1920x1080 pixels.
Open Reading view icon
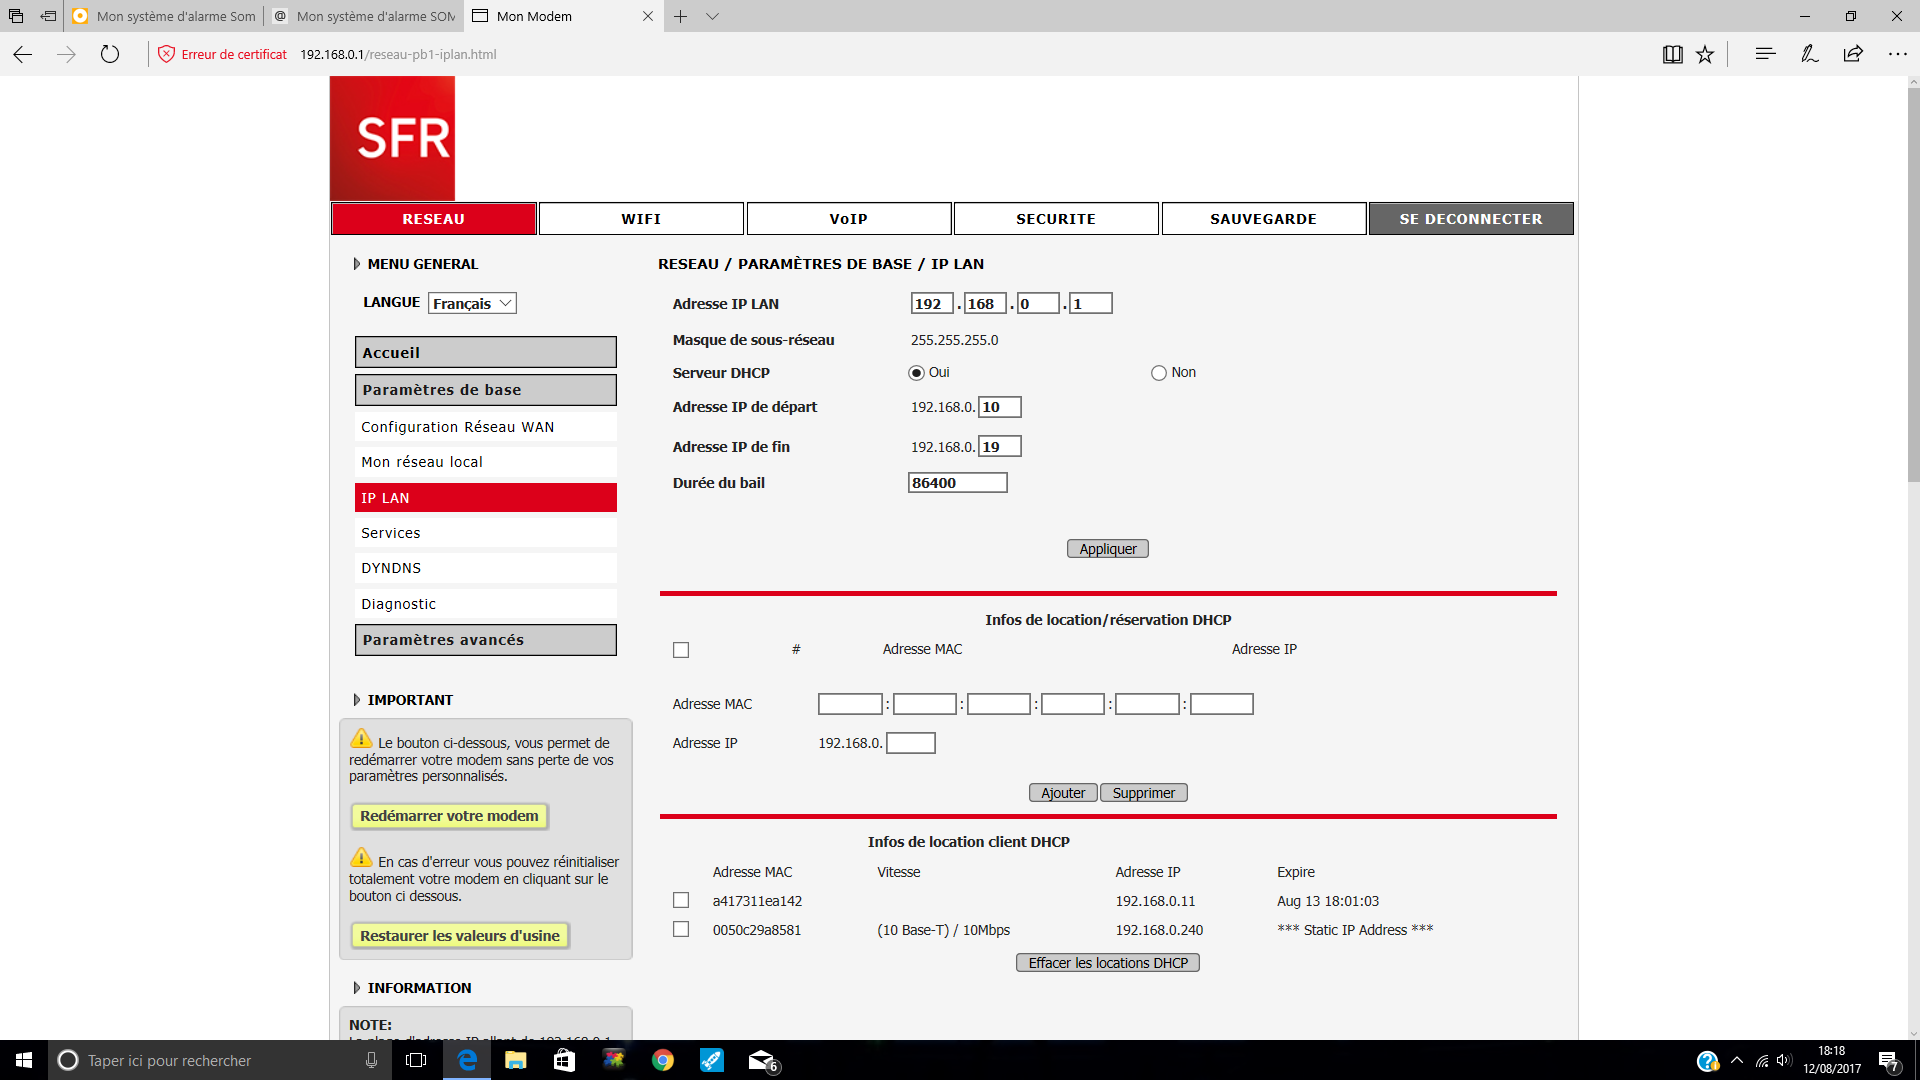point(1672,54)
